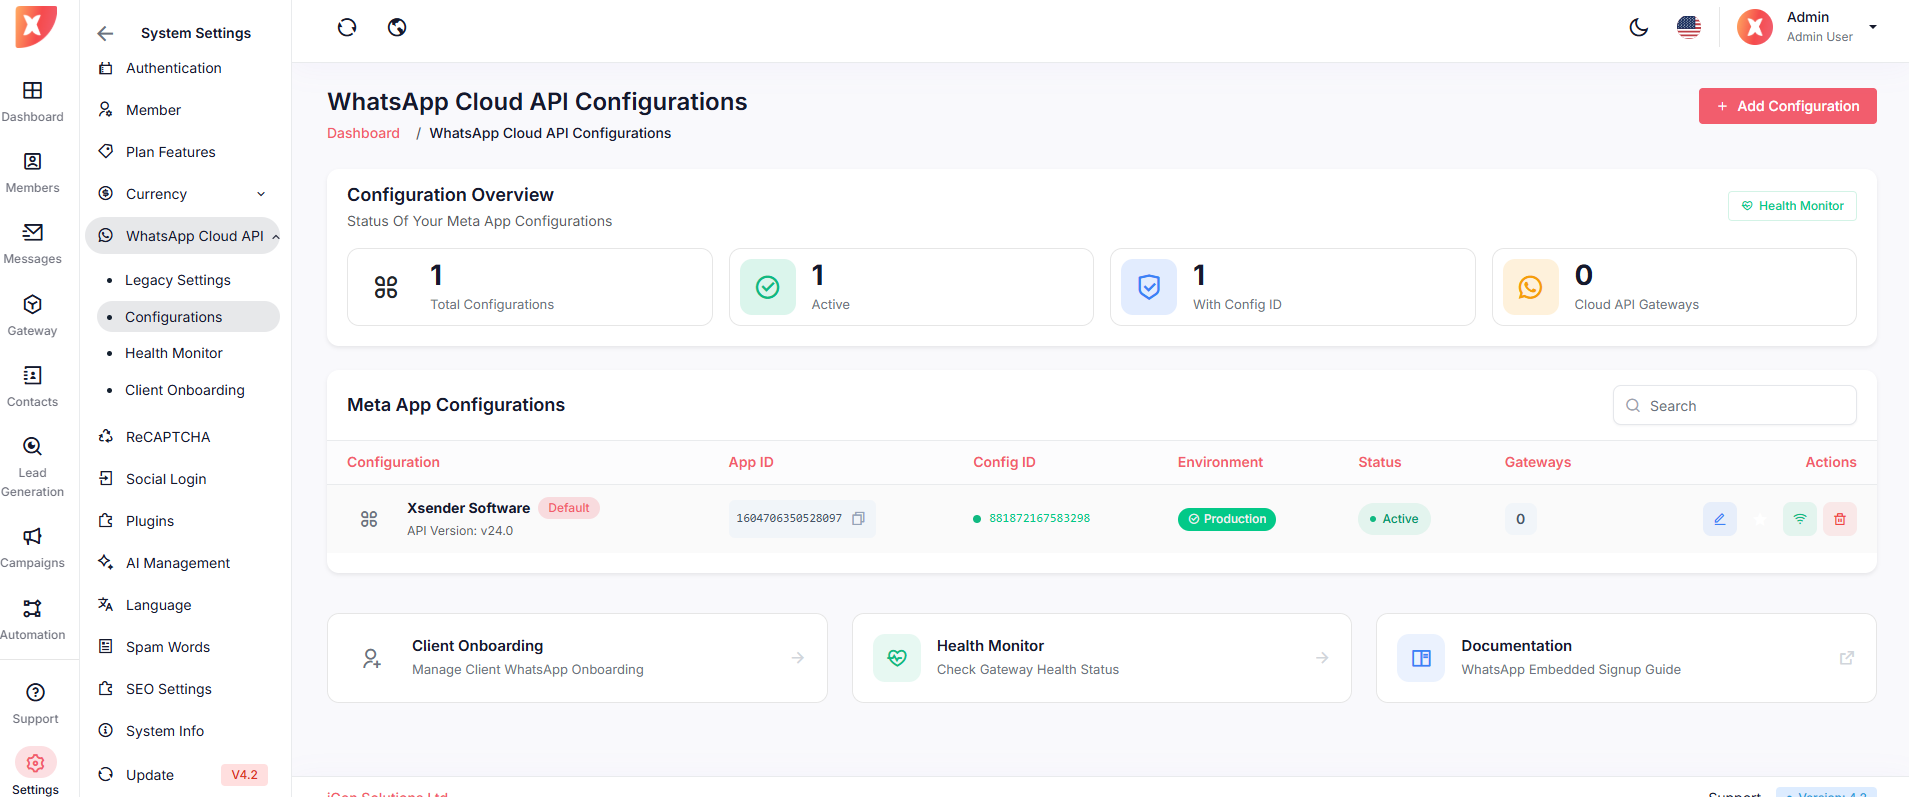This screenshot has width=1909, height=797.
Task: Select Health Monitor in the sidebar submenu
Action: pos(174,353)
